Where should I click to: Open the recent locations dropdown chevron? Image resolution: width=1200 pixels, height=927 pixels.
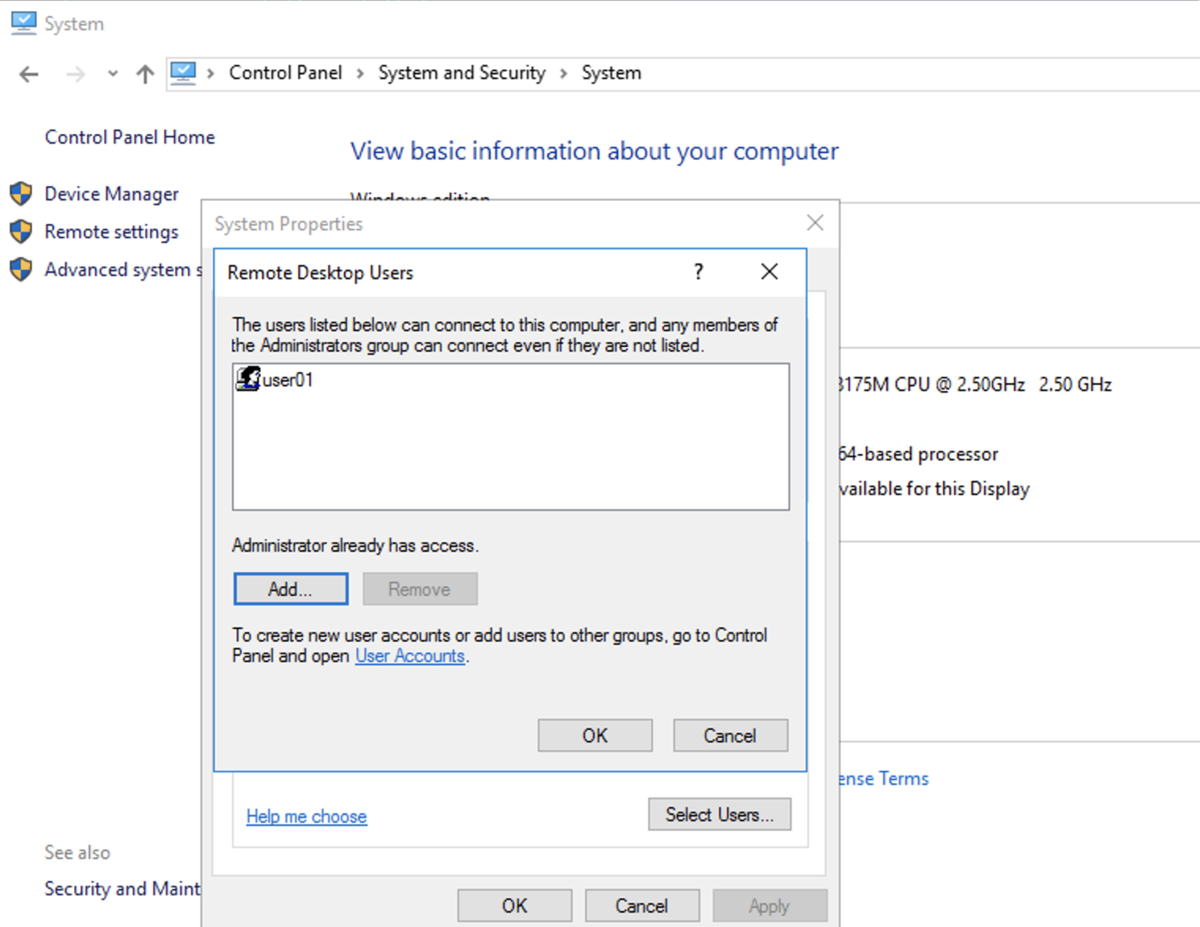(113, 74)
